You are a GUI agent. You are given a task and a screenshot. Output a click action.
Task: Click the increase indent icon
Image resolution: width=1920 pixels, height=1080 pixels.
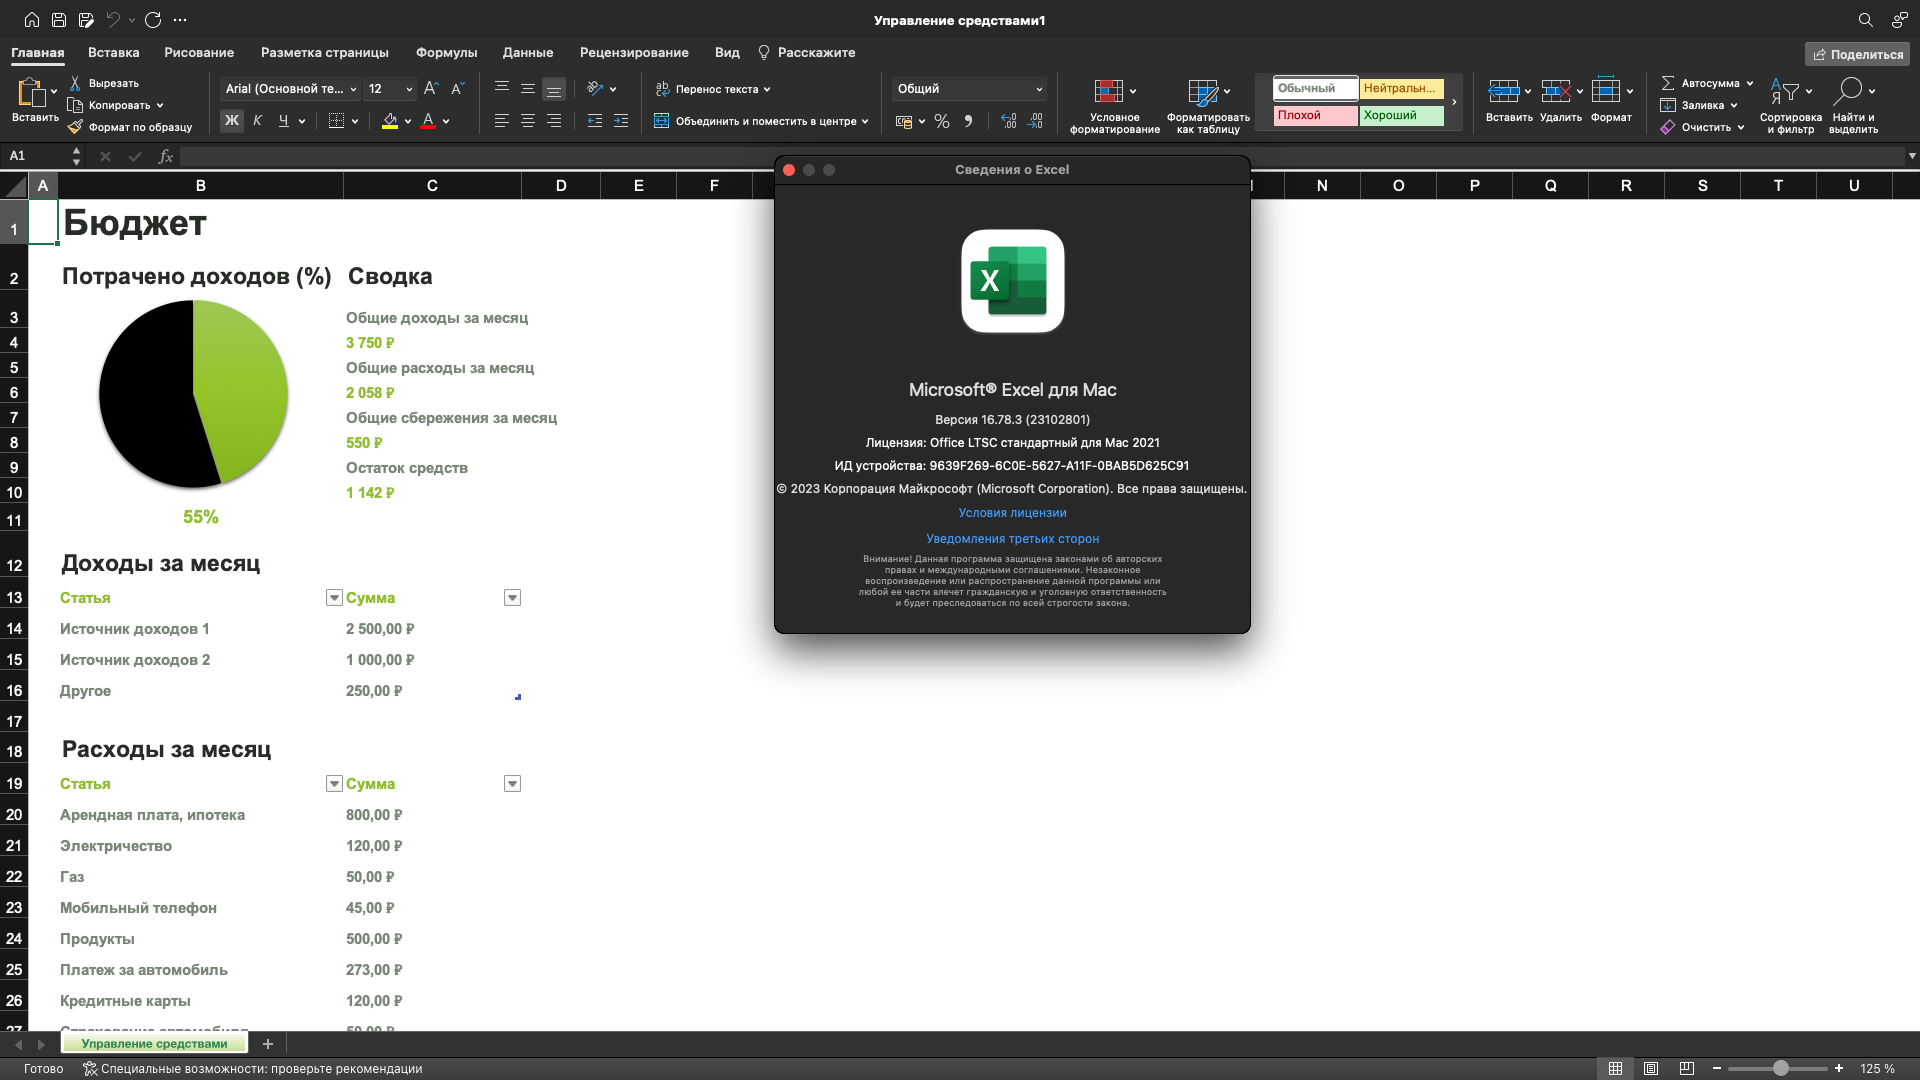pyautogui.click(x=621, y=121)
